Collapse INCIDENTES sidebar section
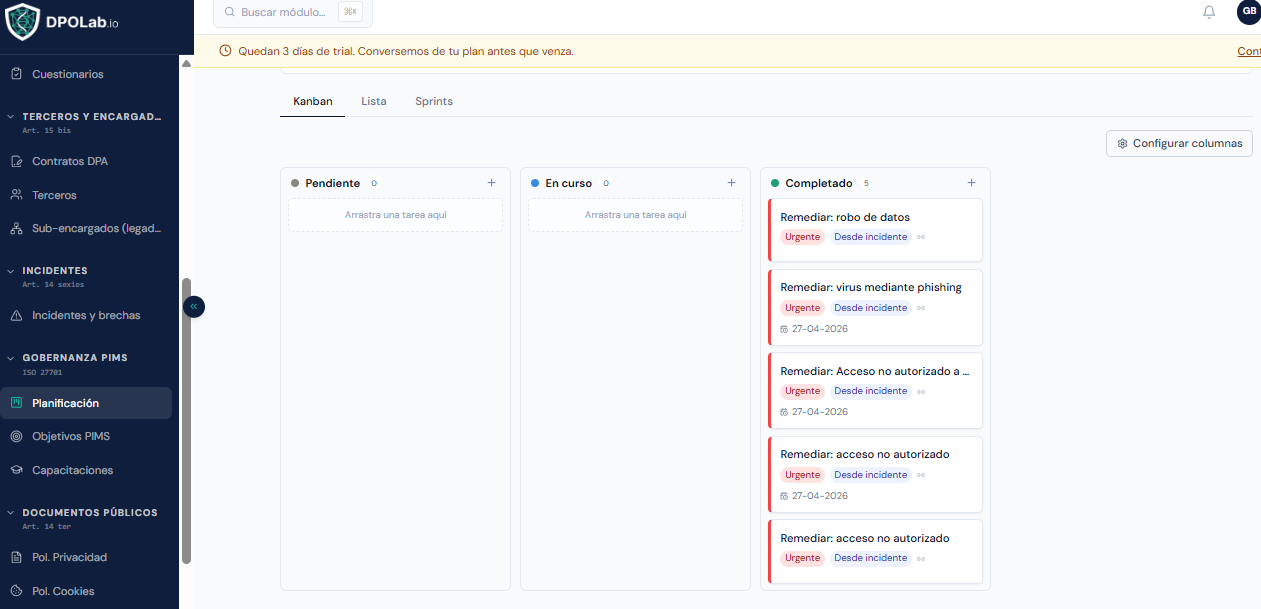The width and height of the screenshot is (1261, 609). pos(11,271)
